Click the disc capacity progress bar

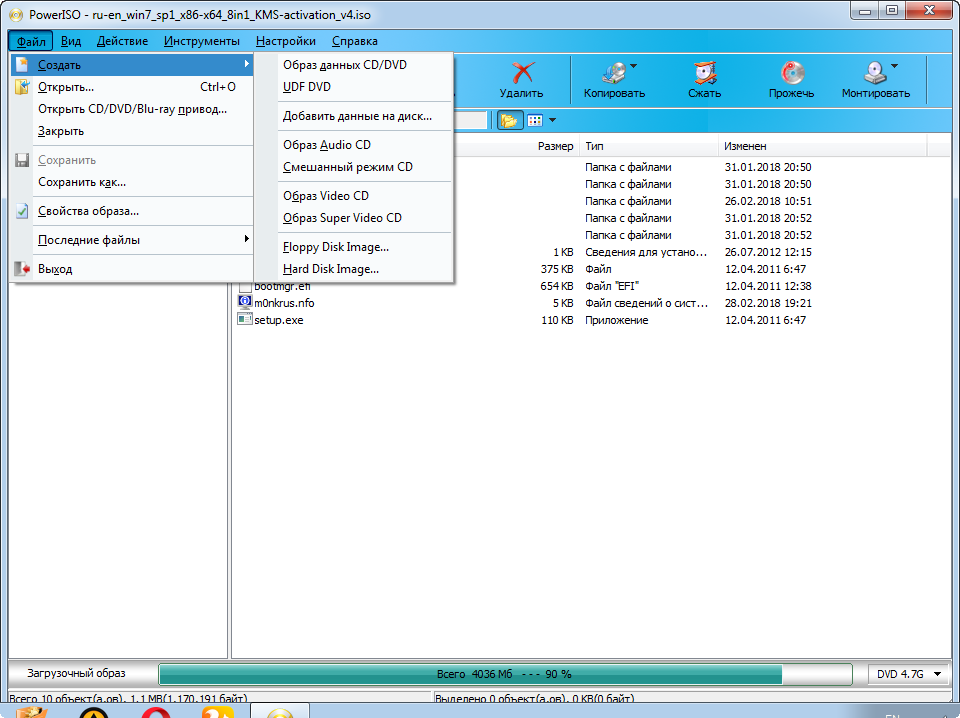point(505,674)
